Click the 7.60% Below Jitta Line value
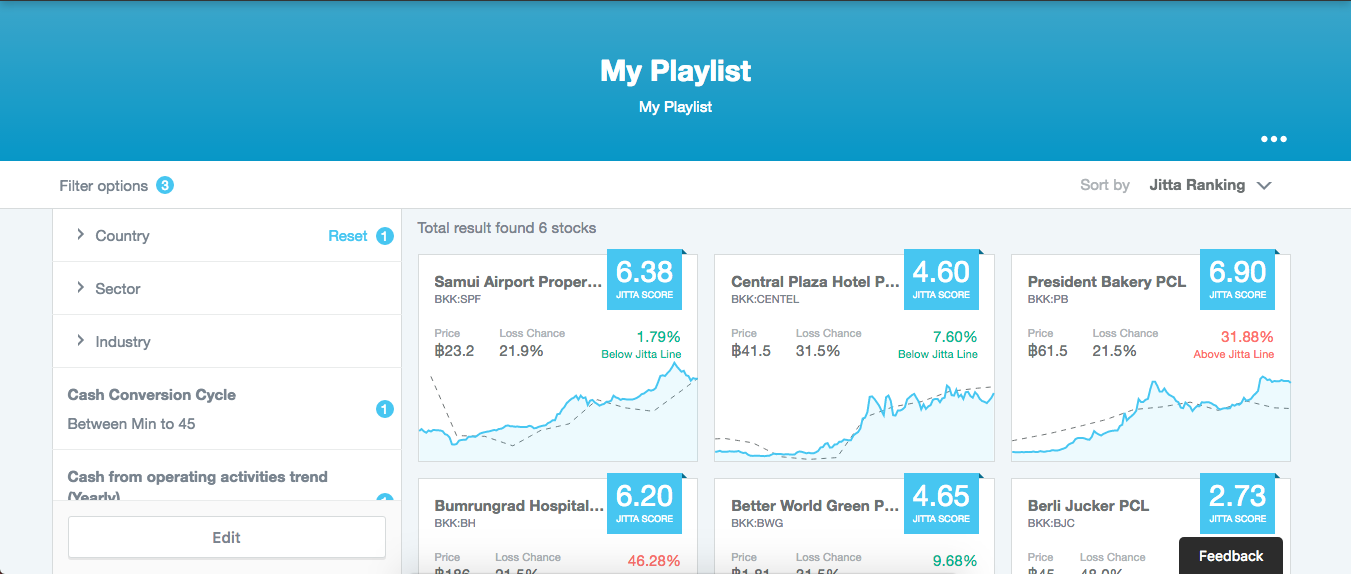The width and height of the screenshot is (1351, 574). click(x=955, y=337)
